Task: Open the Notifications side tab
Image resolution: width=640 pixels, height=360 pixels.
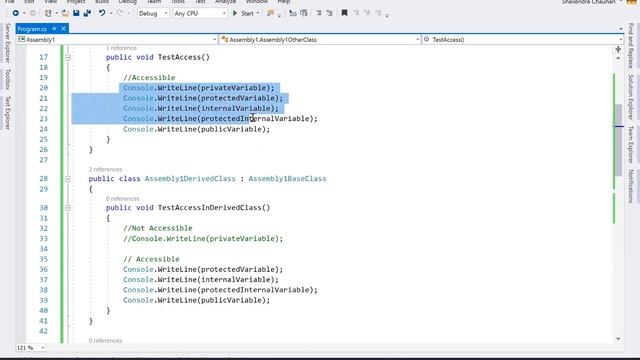Action: tap(631, 186)
